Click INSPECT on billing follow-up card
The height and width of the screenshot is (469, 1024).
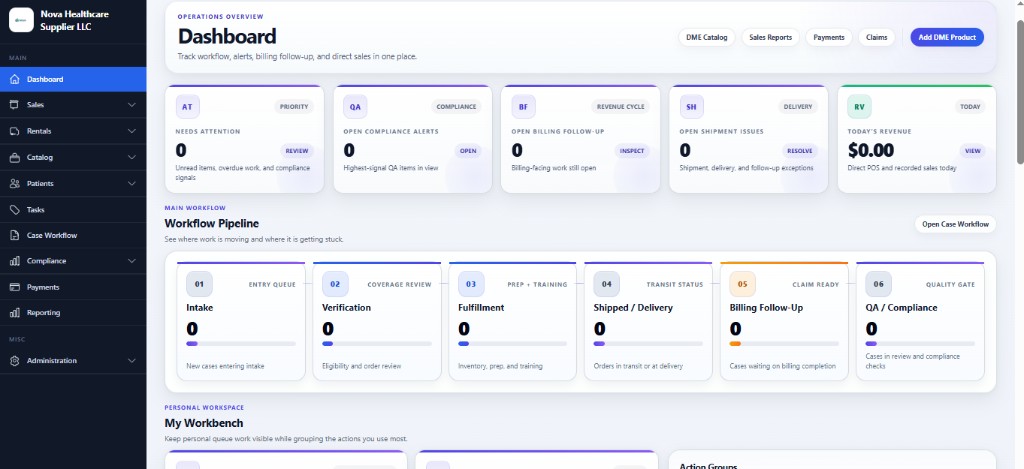632,151
